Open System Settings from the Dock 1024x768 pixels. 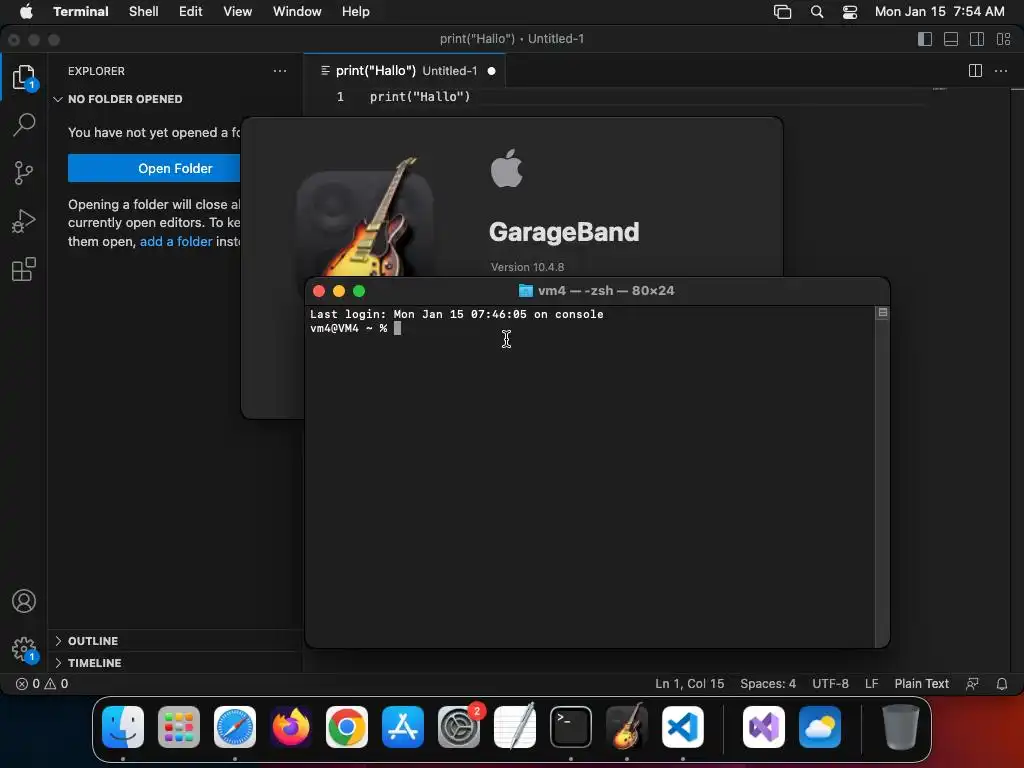(x=459, y=727)
